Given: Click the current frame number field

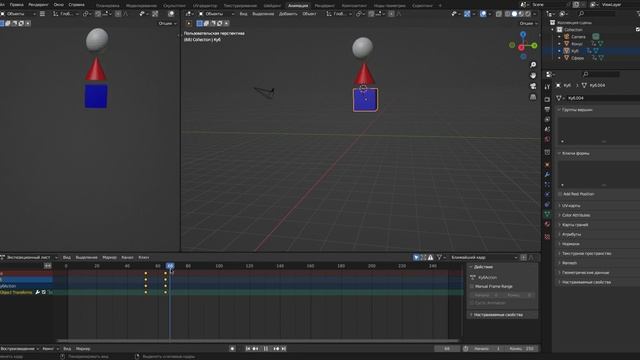Looking at the screenshot, I should point(447,349).
